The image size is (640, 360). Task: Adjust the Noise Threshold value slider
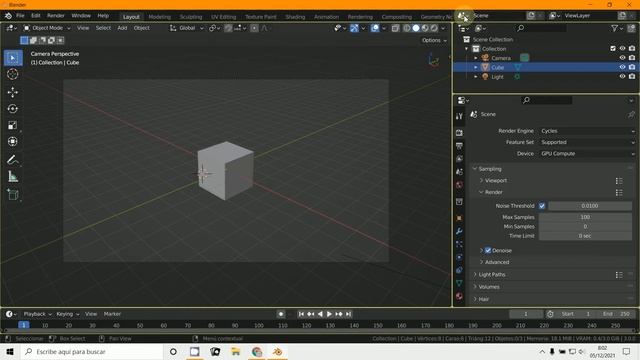(x=590, y=206)
